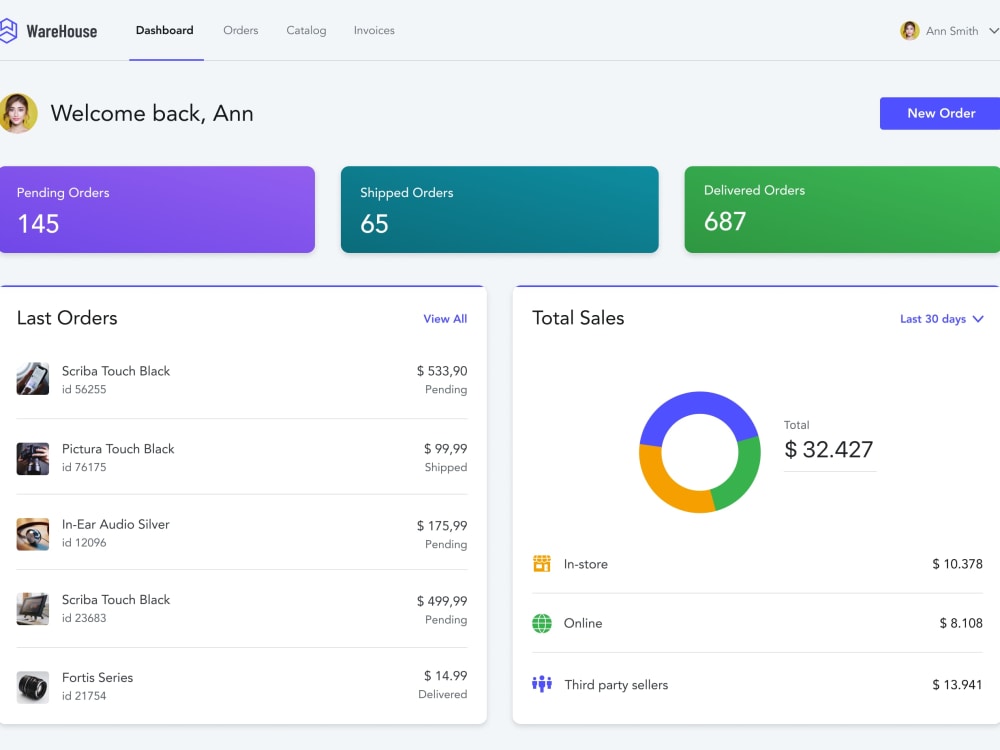Select the Online sales label
The width and height of the screenshot is (1000, 750).
583,623
